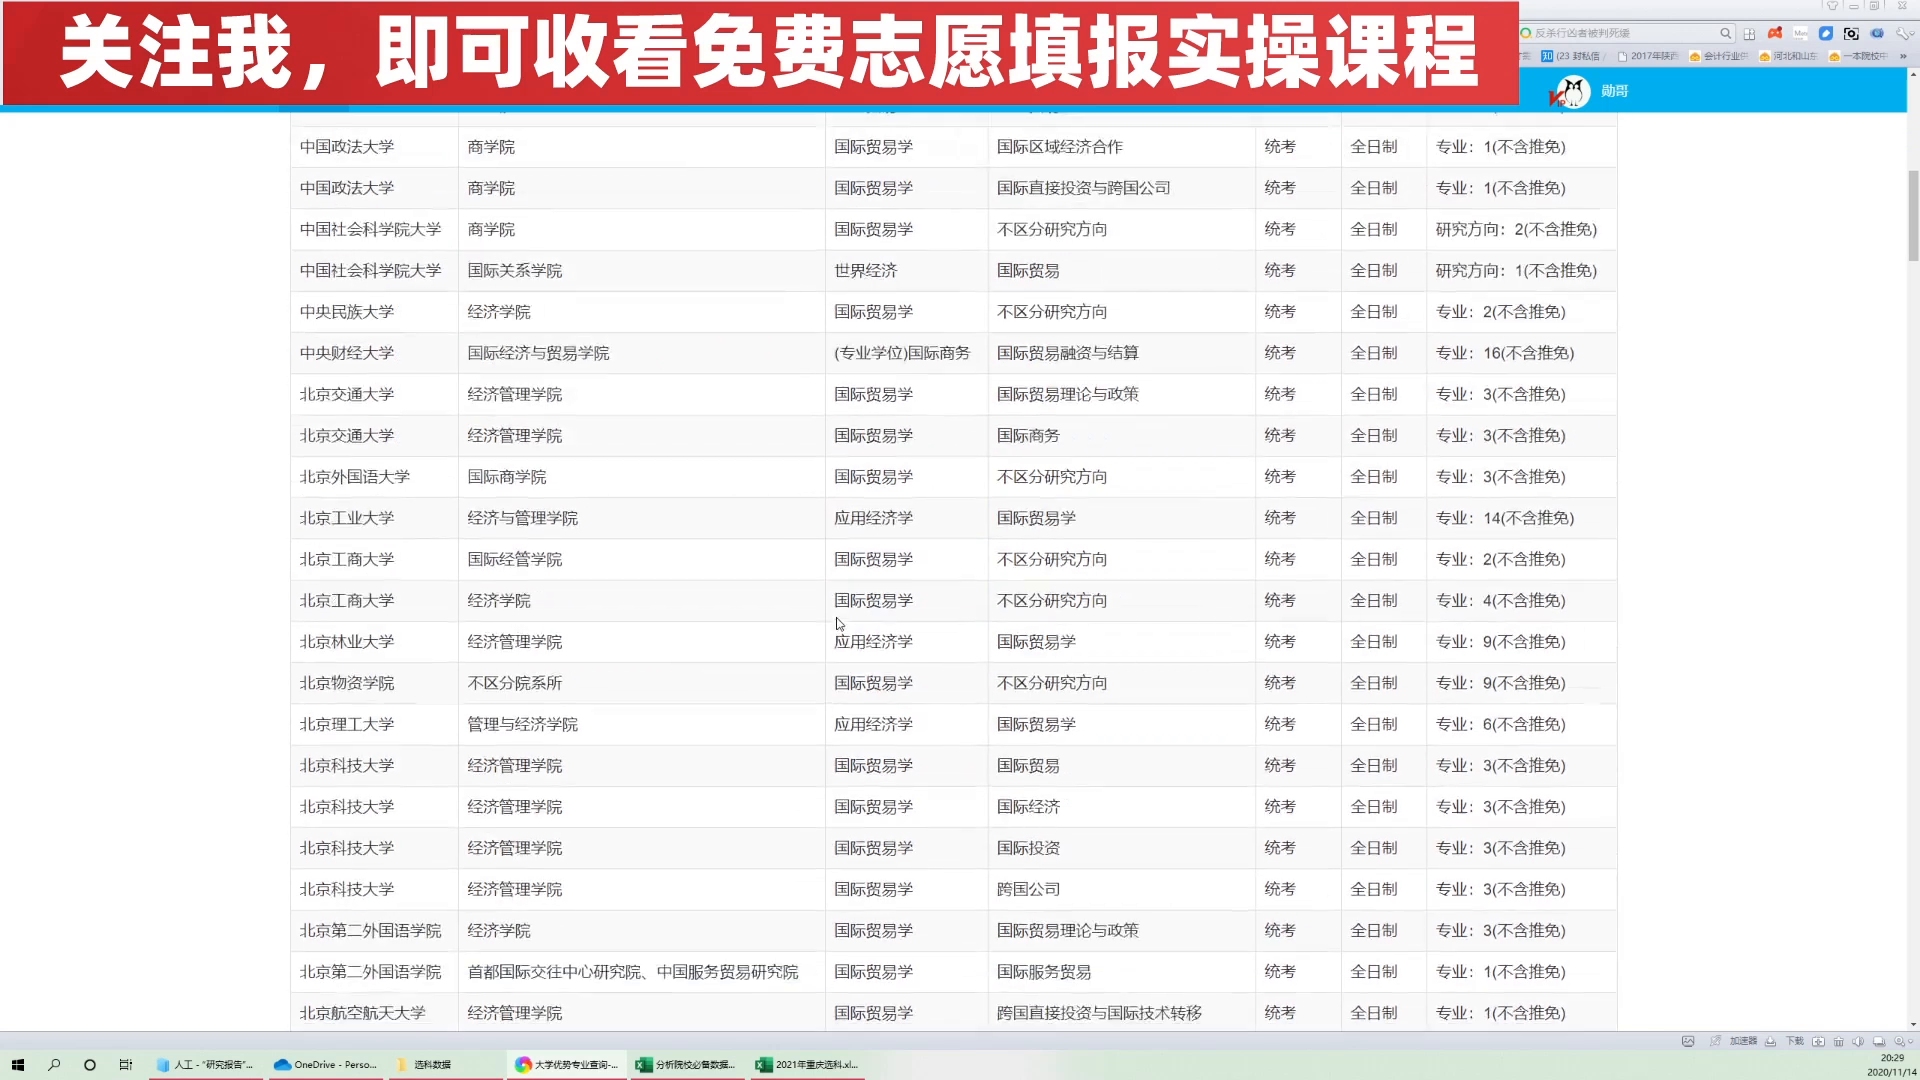
Task: Click the scrollbar down arrow
Action: pyautogui.click(x=1913, y=1024)
